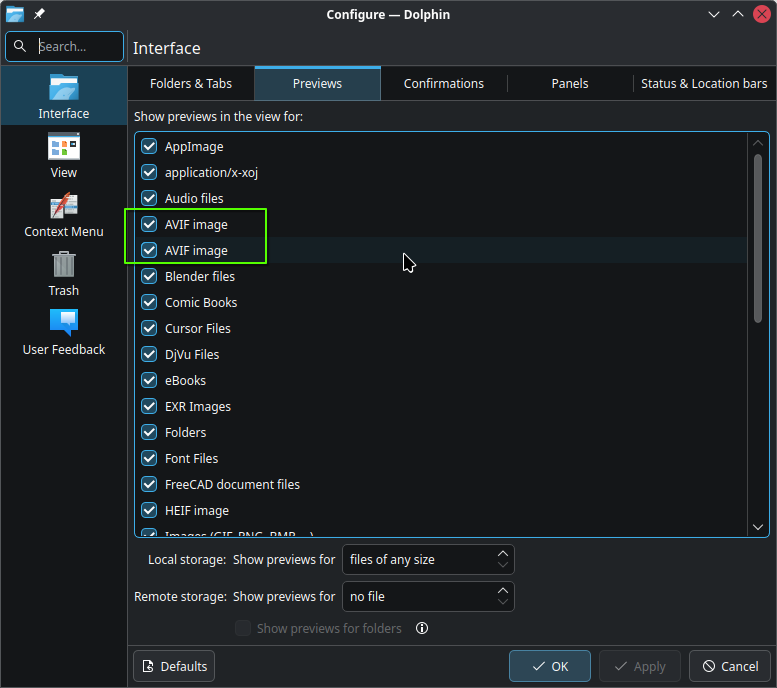Image resolution: width=777 pixels, height=688 pixels.
Task: Switch to the Folders & Tabs tab
Action: pos(191,84)
